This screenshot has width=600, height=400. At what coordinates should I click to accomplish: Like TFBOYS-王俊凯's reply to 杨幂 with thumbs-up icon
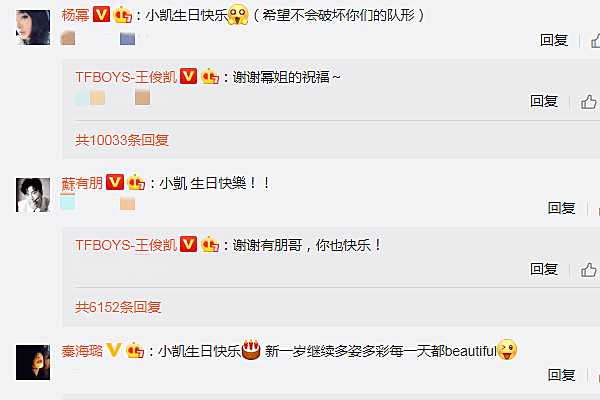click(589, 102)
